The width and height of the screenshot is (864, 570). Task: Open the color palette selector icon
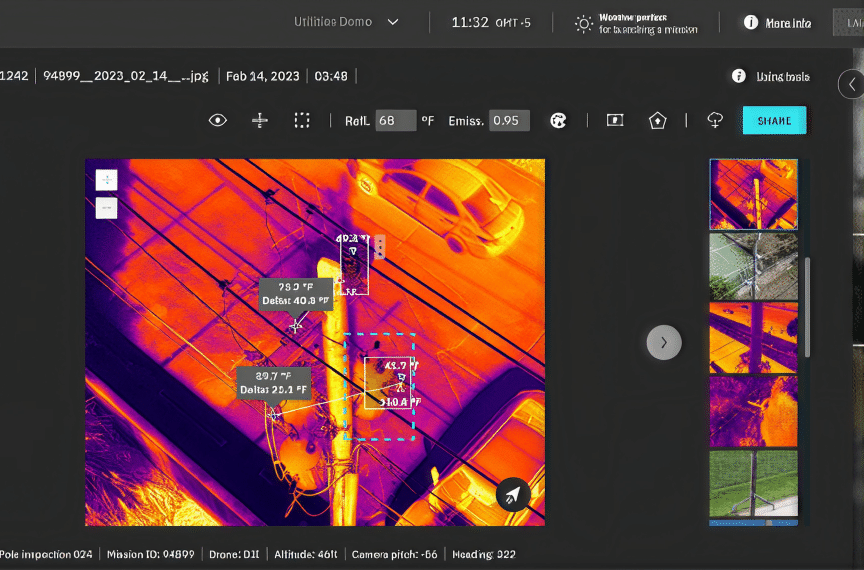coord(558,120)
